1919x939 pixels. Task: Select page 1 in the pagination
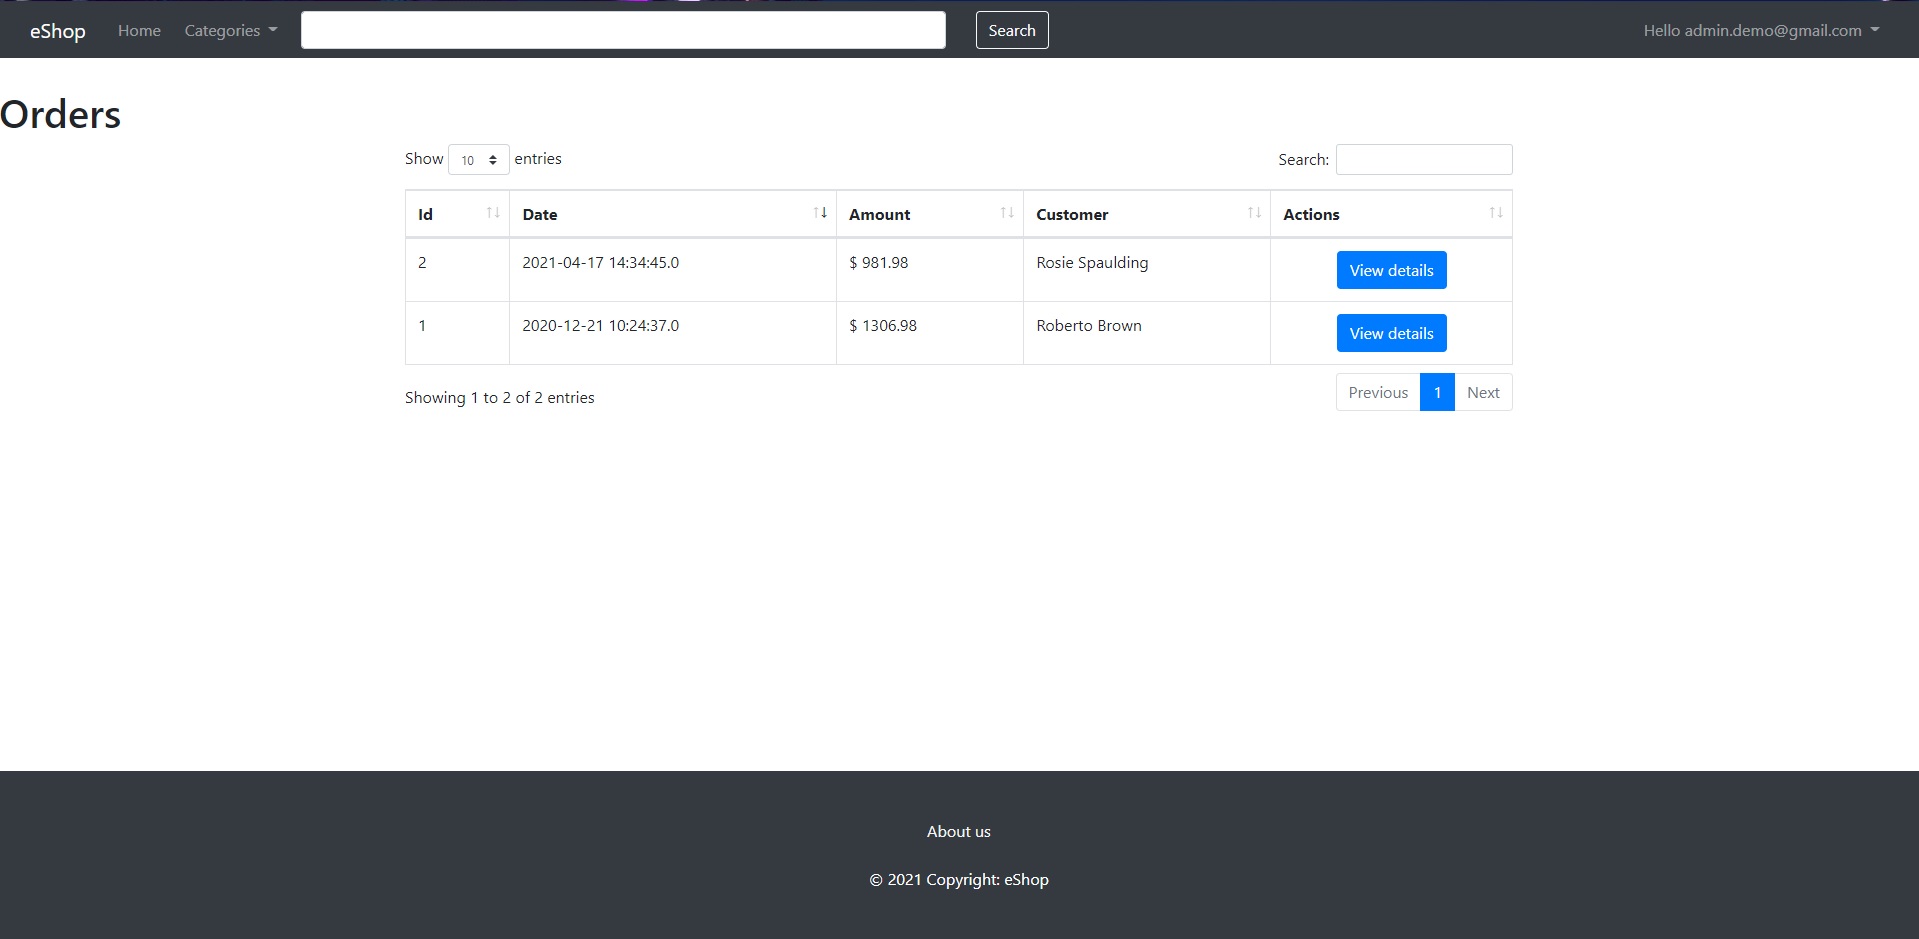click(x=1437, y=392)
